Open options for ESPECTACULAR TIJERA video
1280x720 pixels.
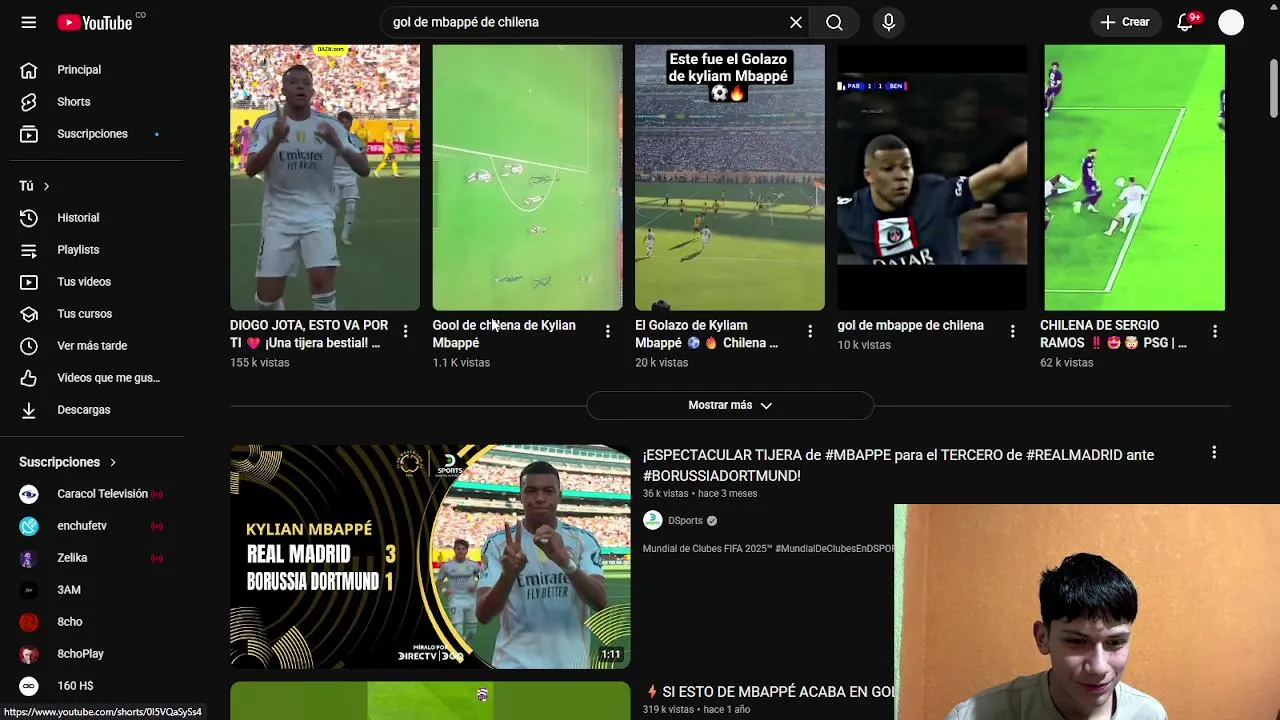pyautogui.click(x=1214, y=453)
